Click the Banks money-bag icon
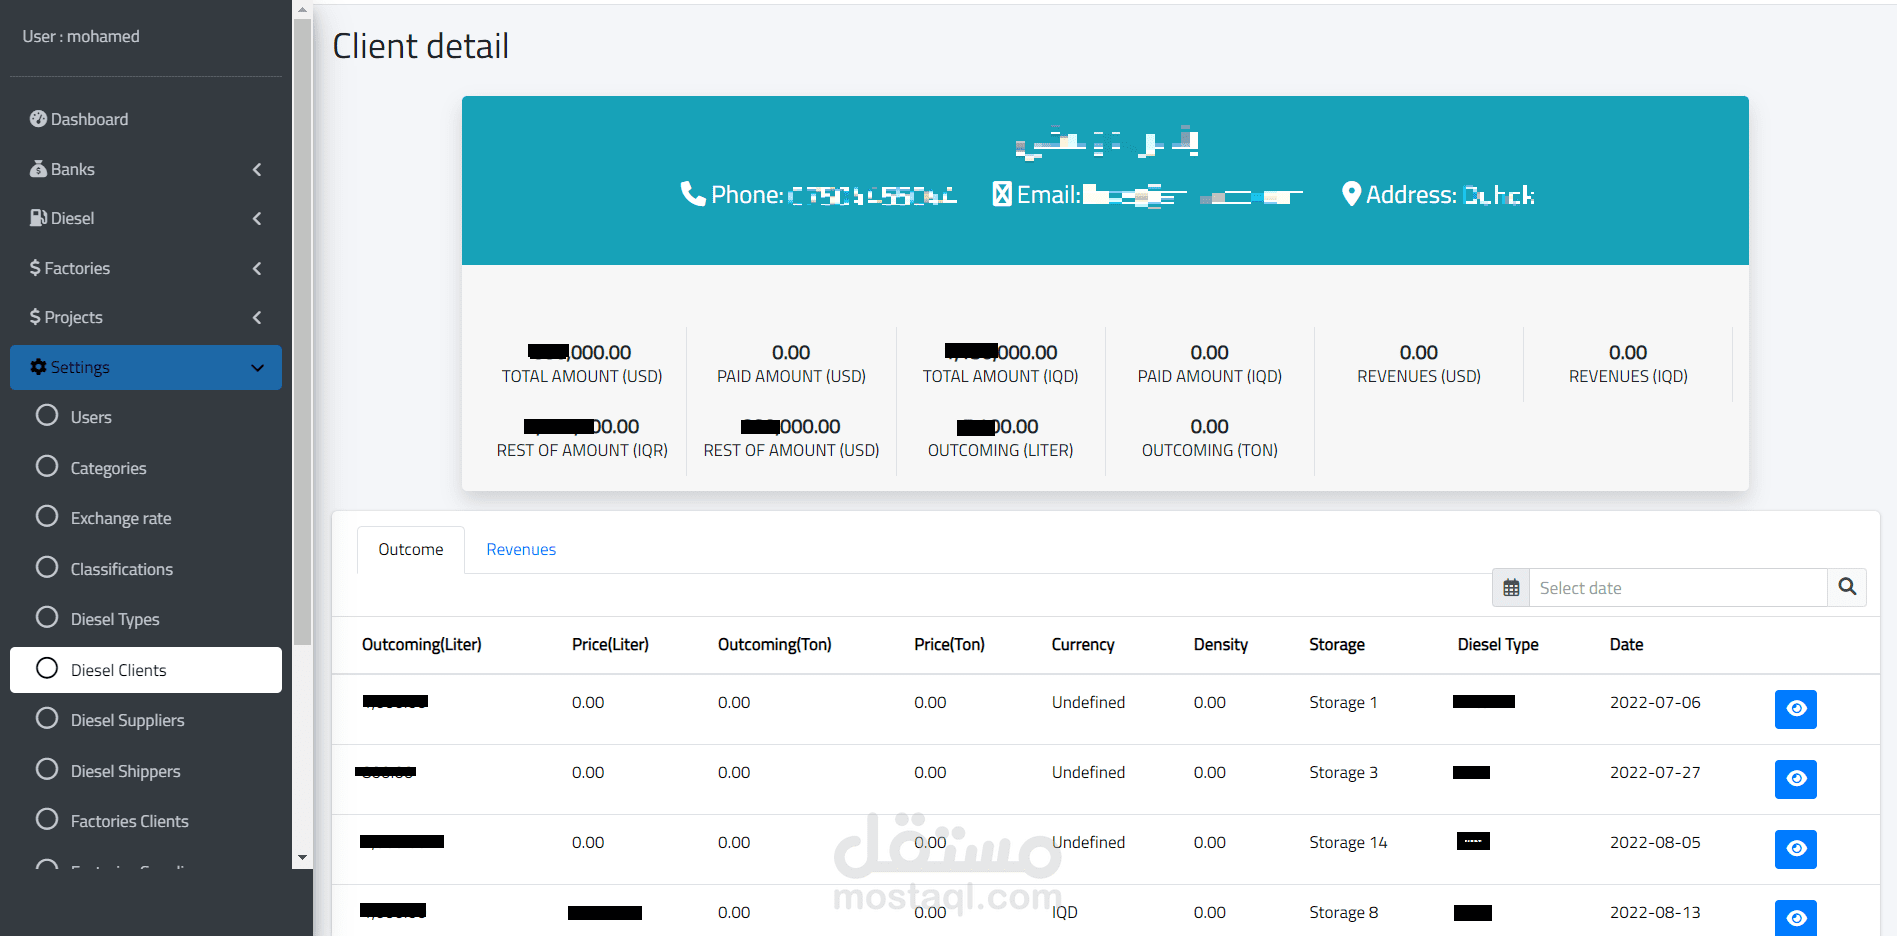1897x936 pixels. [x=38, y=169]
